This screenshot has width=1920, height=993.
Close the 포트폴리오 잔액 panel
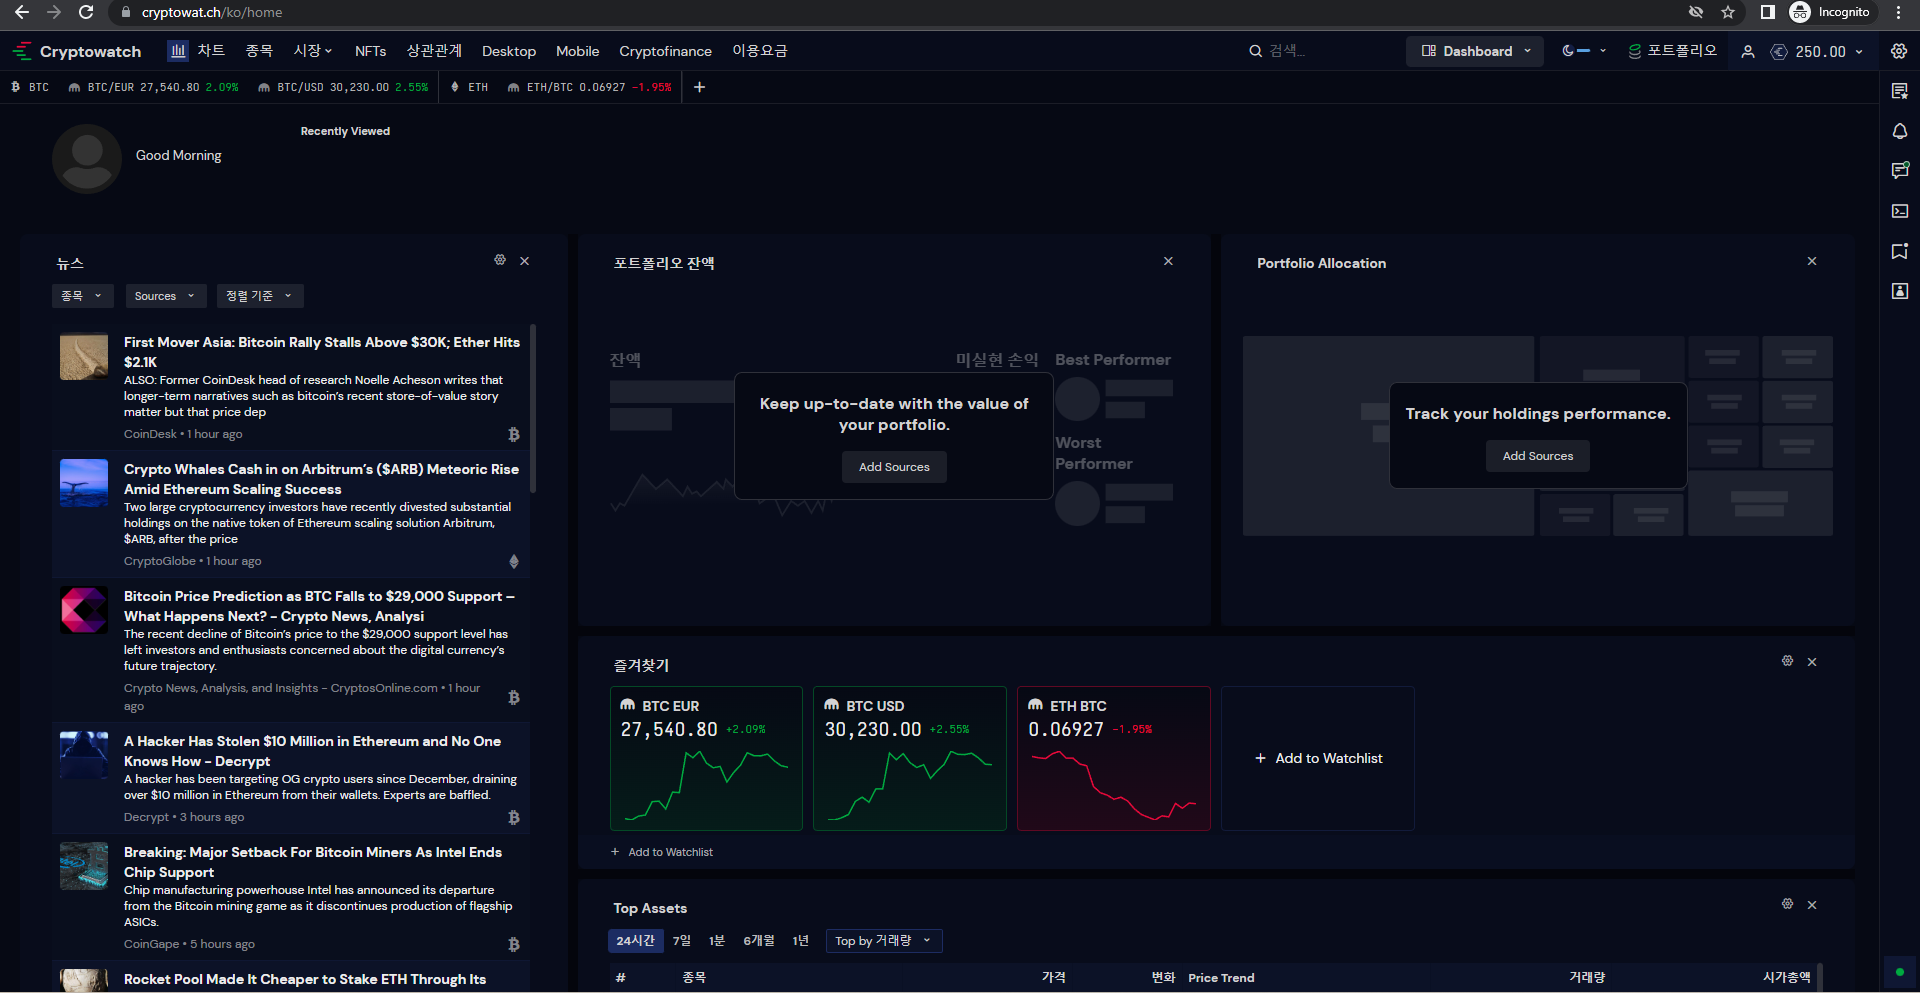[x=1168, y=261]
